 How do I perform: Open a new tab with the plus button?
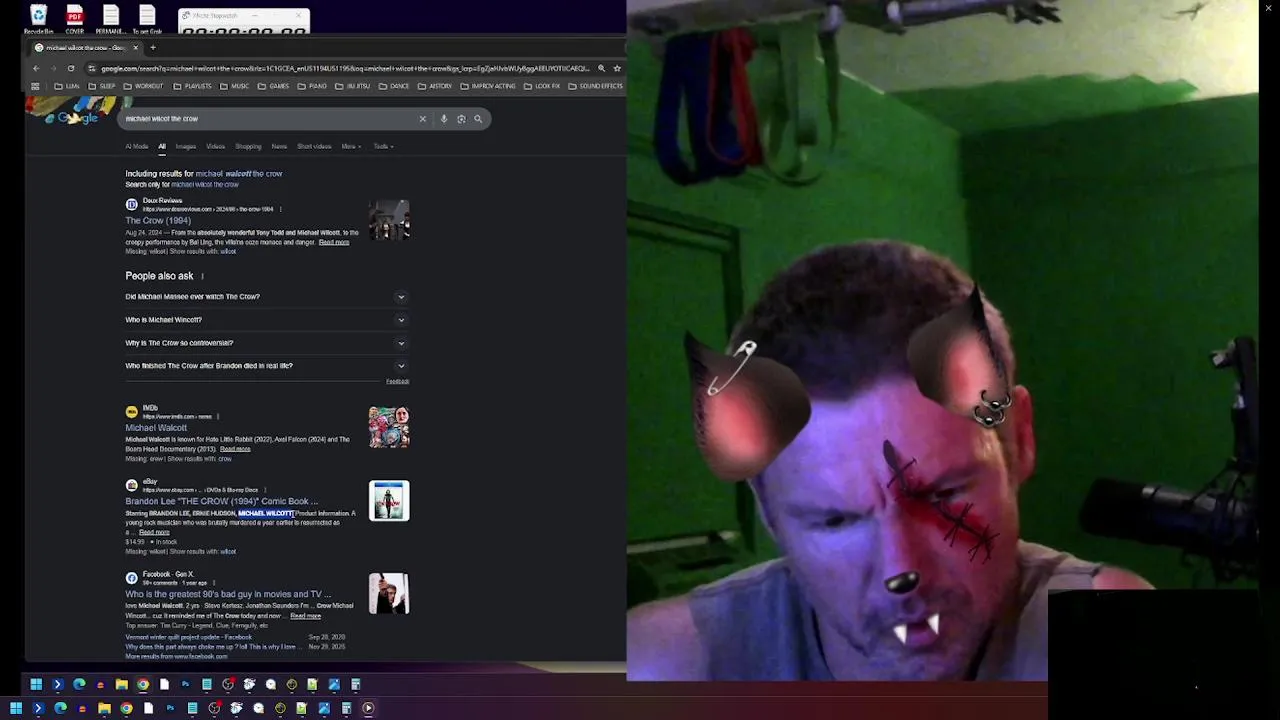point(153,47)
